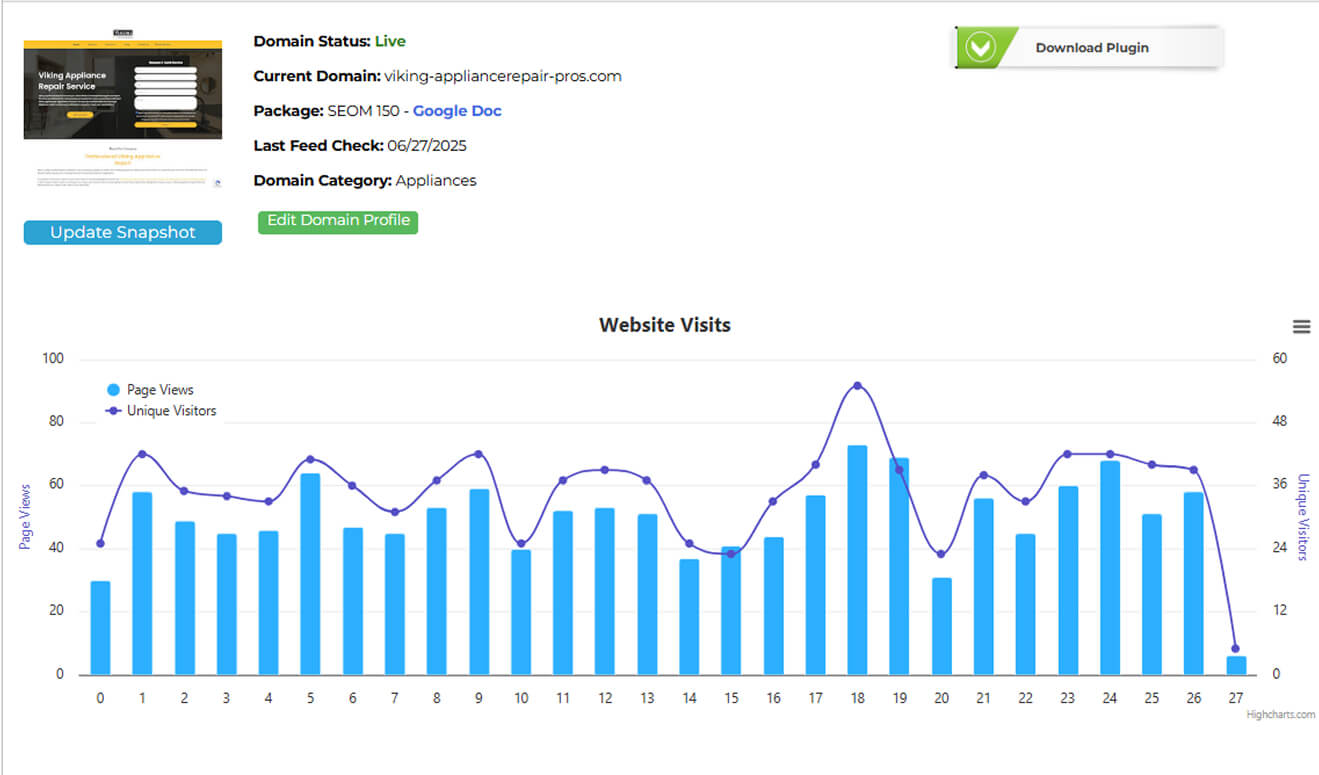
Task: Select the Page Views bar for day 24
Action: point(1109,567)
